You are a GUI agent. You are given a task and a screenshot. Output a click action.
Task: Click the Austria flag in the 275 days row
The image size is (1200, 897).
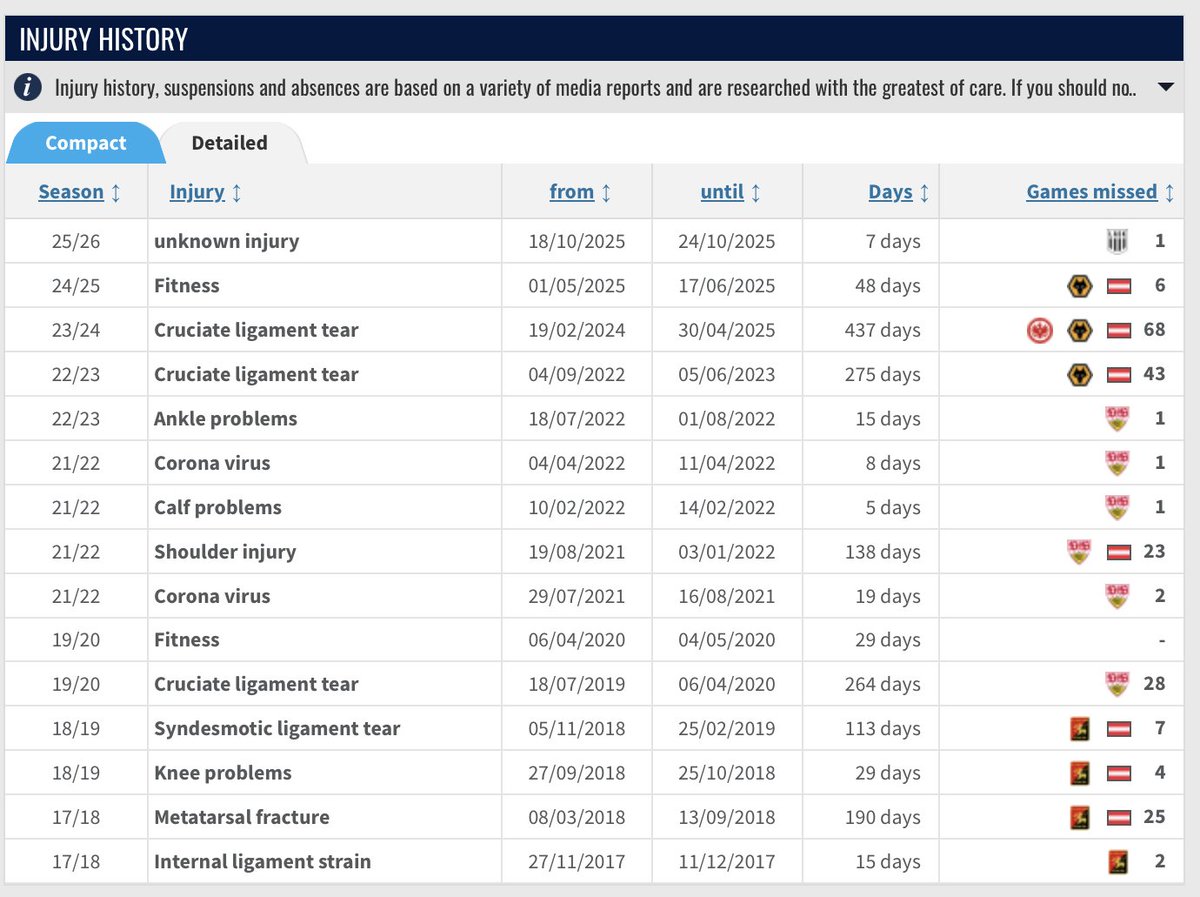[1118, 374]
